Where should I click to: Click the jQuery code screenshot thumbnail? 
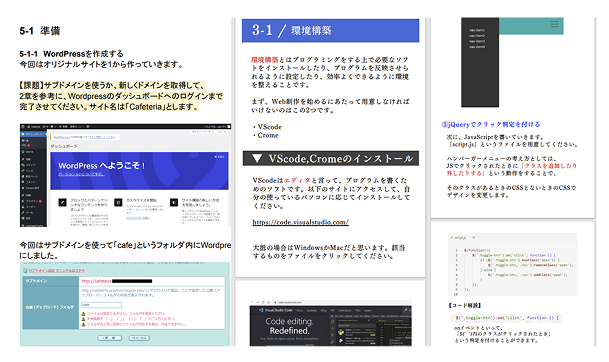click(x=512, y=264)
